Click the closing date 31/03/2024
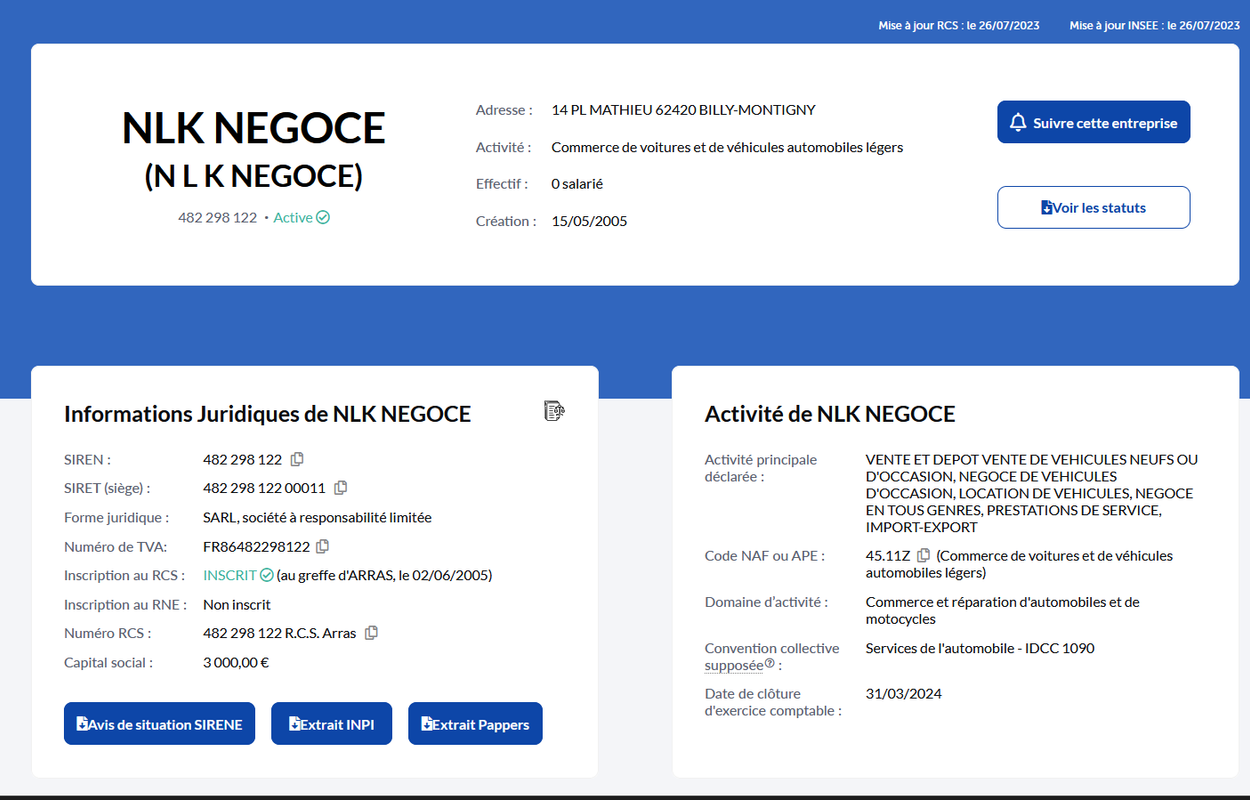 pyautogui.click(x=903, y=693)
